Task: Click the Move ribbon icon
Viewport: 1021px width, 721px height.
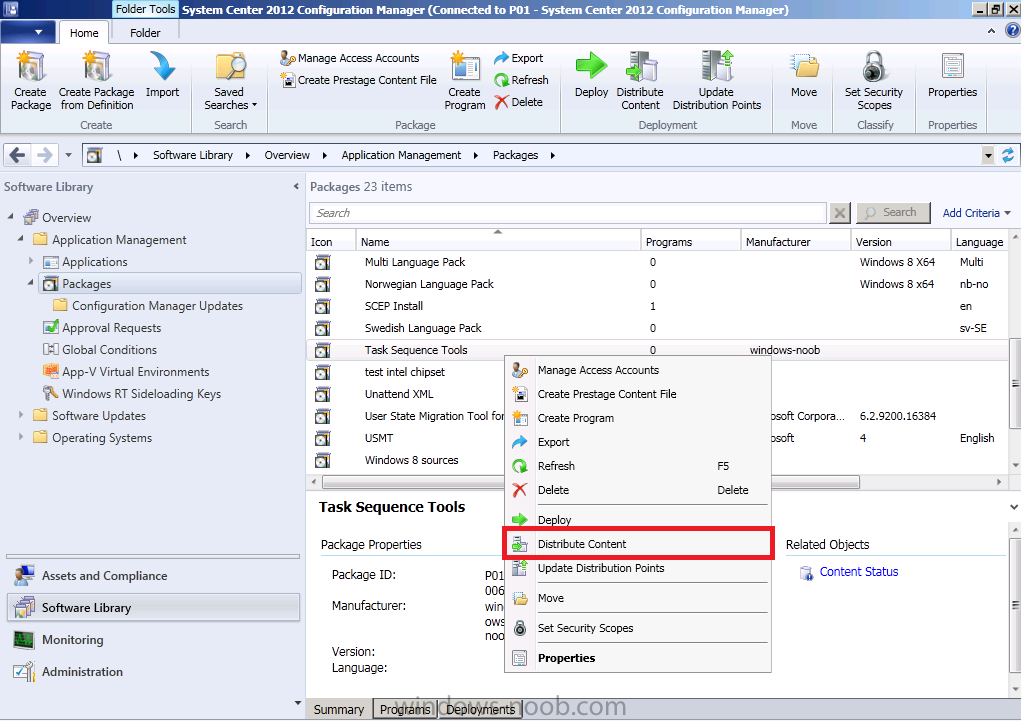Action: tap(804, 74)
